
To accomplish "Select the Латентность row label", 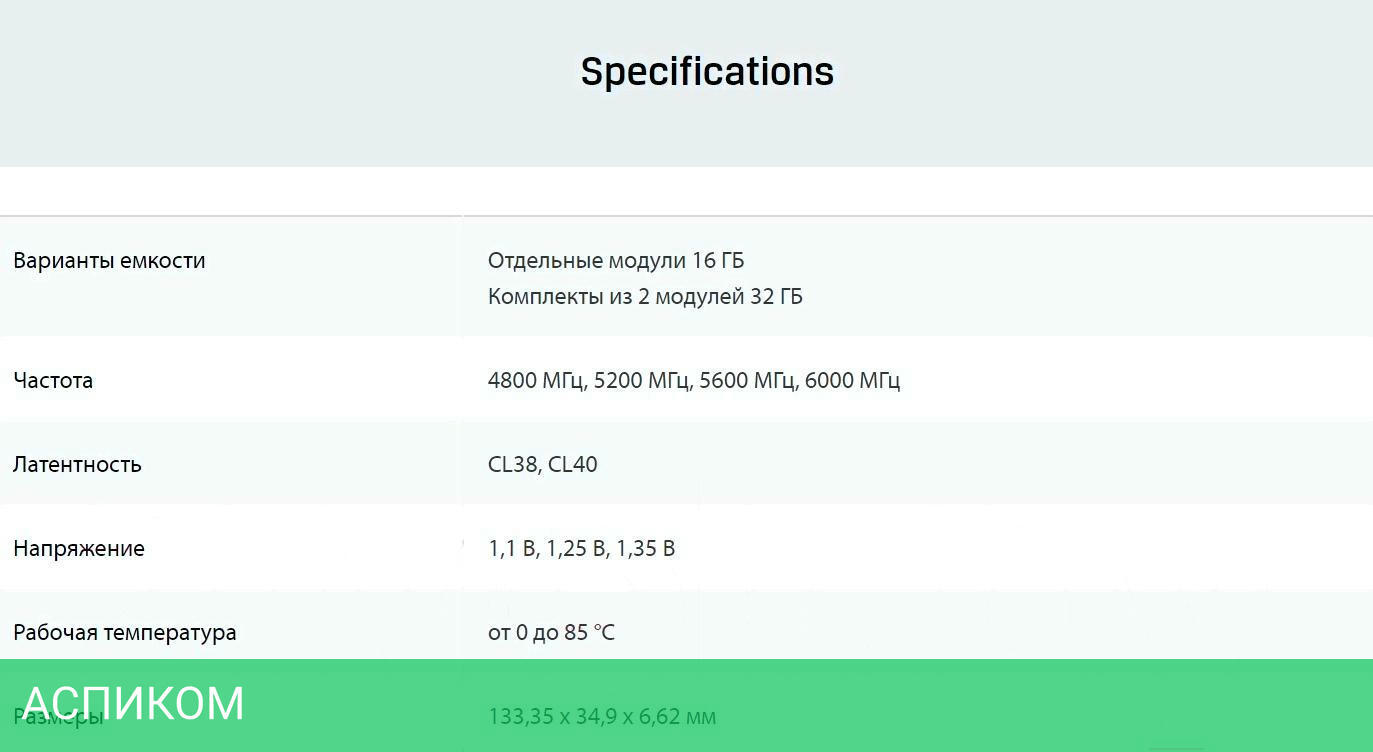I will (77, 465).
